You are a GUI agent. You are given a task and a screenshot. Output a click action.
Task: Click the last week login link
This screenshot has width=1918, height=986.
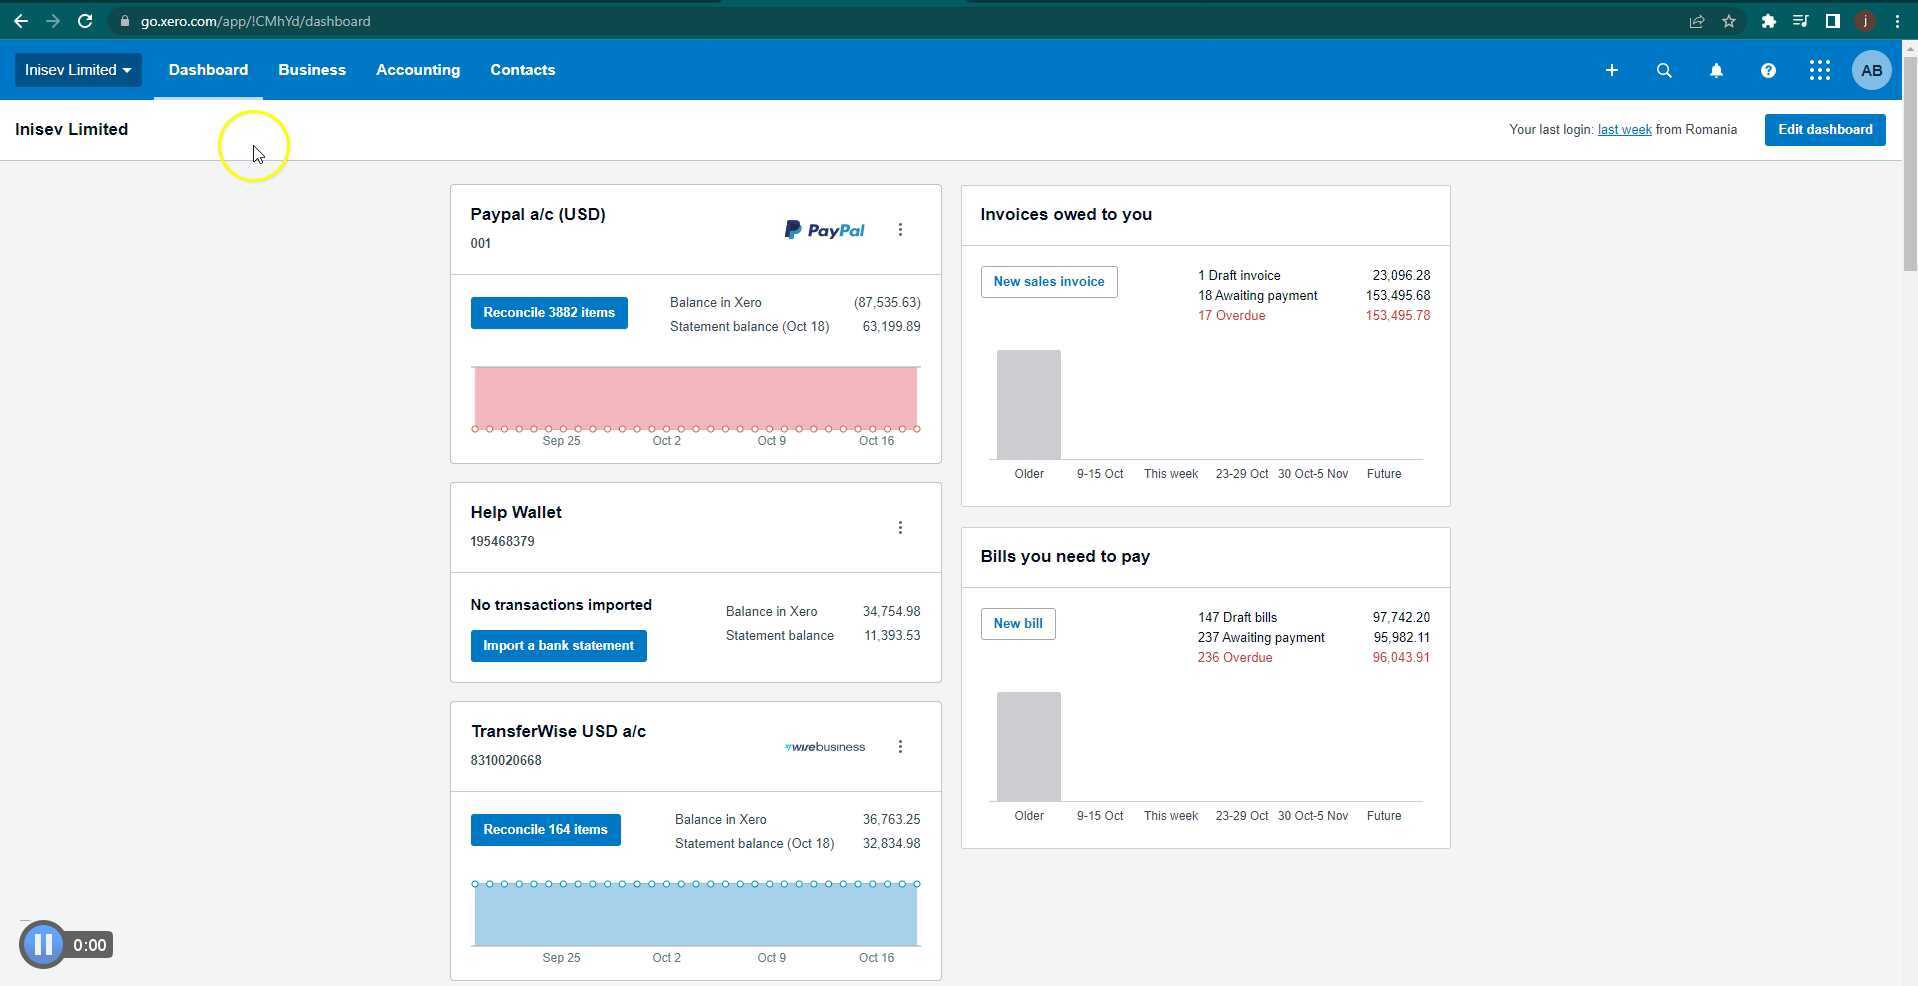coord(1624,130)
